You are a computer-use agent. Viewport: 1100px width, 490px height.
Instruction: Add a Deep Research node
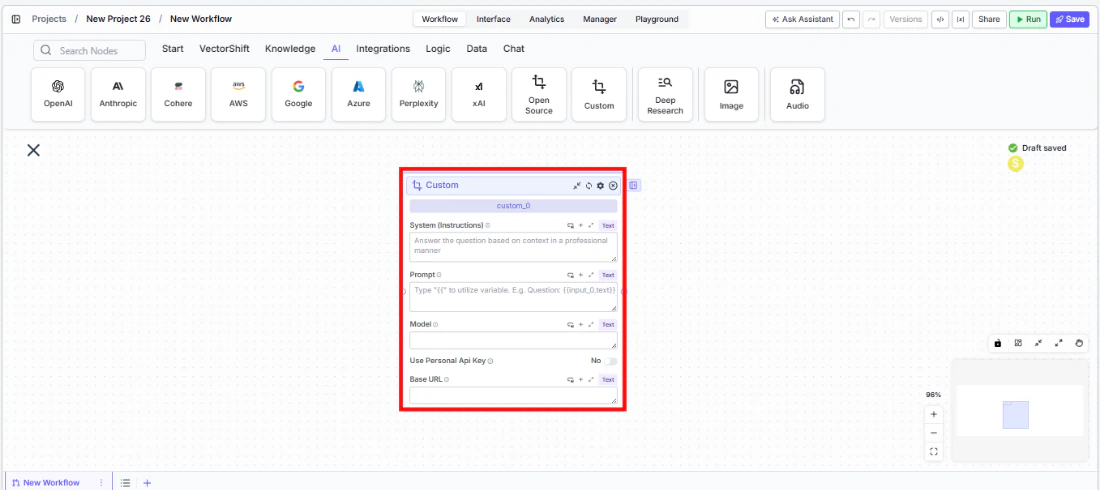(x=665, y=94)
